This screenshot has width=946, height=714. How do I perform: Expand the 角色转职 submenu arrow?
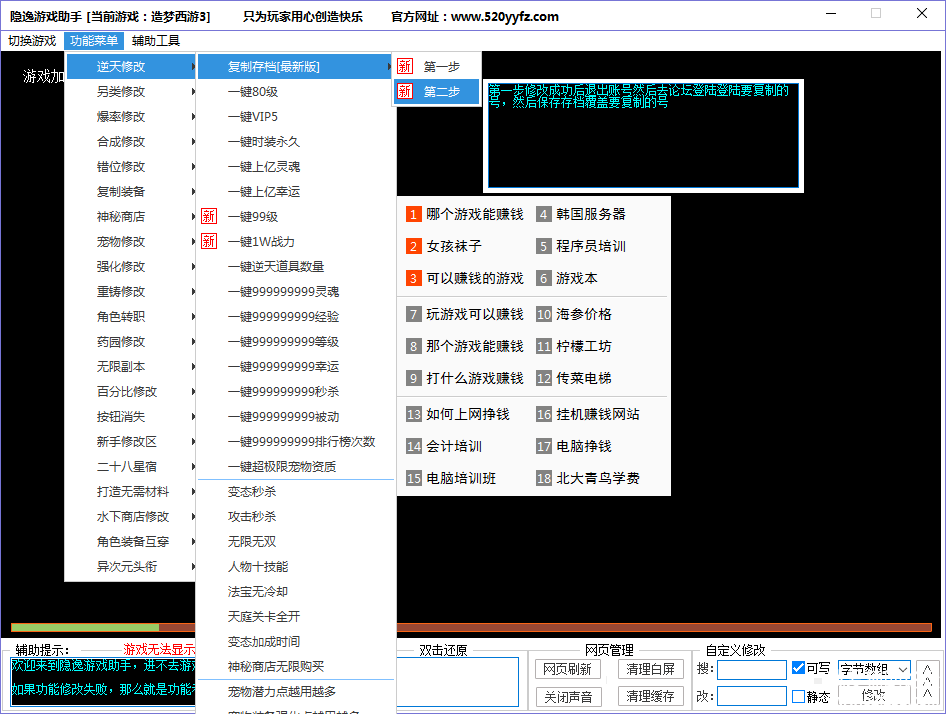(193, 317)
